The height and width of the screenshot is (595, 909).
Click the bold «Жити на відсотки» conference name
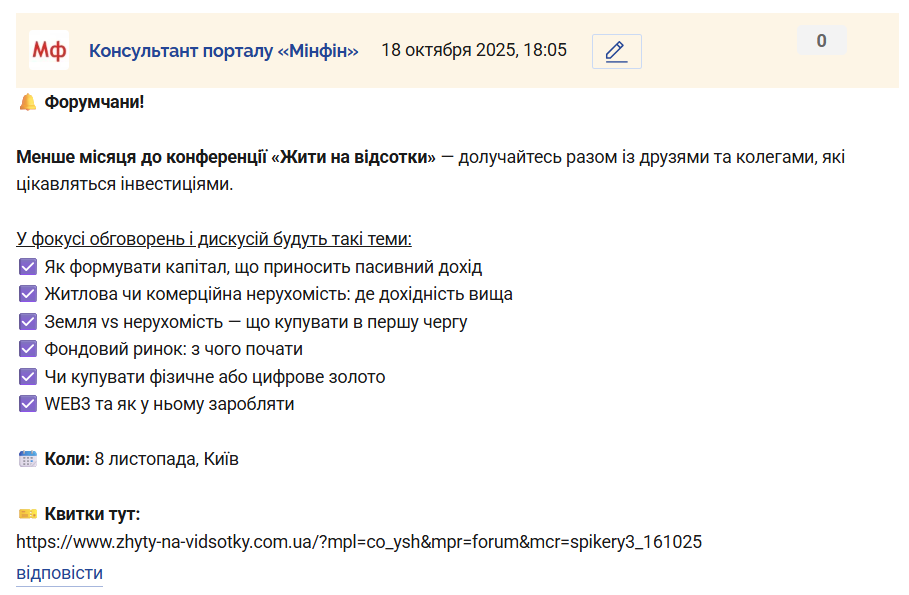point(354,157)
